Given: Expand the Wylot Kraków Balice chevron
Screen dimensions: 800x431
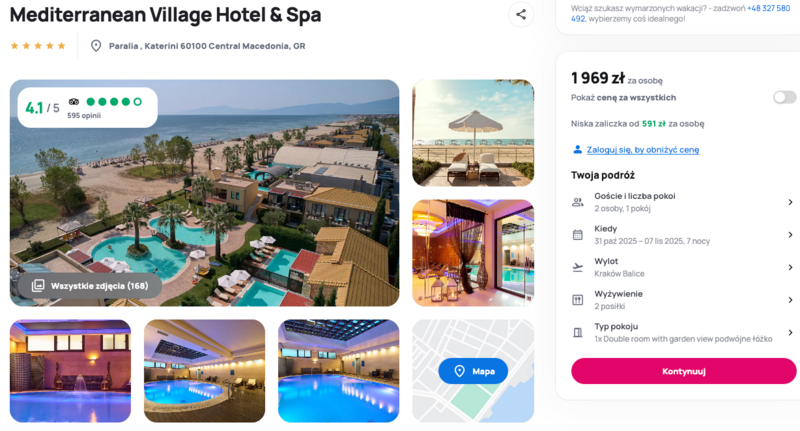Looking at the screenshot, I should (x=790, y=267).
